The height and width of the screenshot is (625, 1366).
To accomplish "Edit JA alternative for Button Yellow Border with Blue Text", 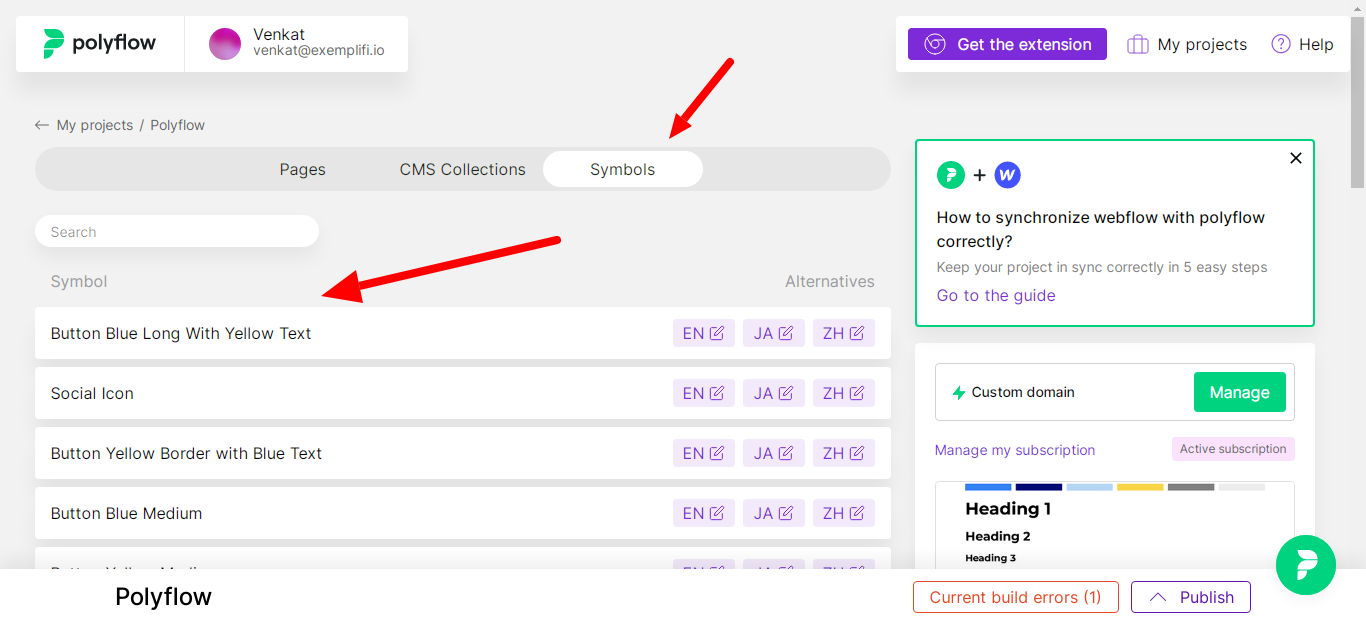I will point(774,453).
